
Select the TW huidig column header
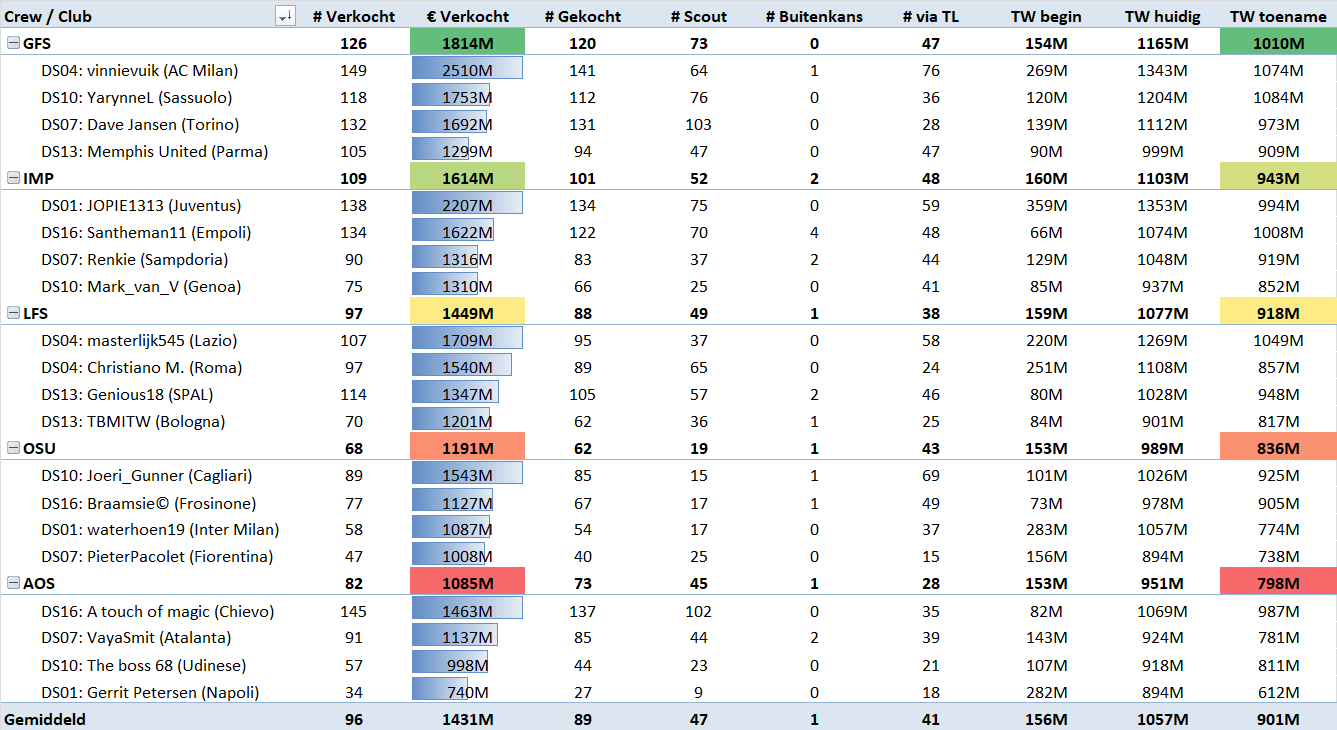tap(1162, 16)
